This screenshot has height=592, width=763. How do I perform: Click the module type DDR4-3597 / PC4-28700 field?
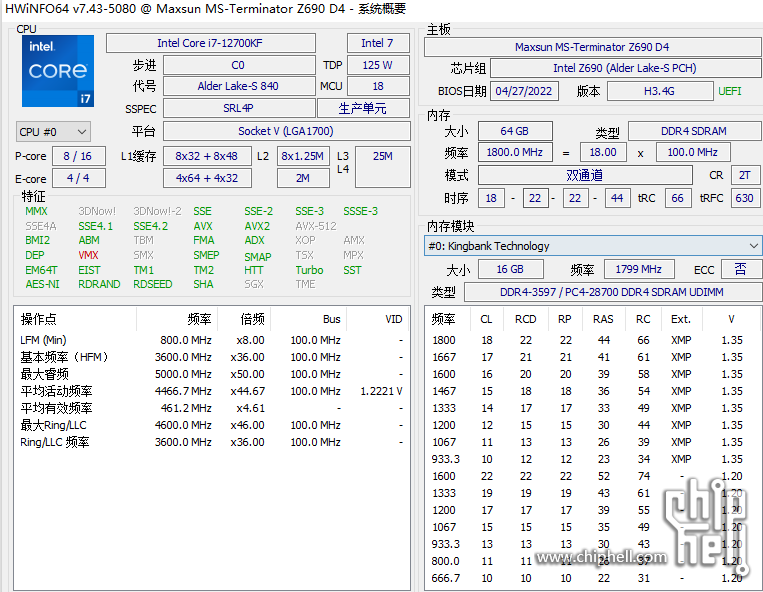[612, 292]
